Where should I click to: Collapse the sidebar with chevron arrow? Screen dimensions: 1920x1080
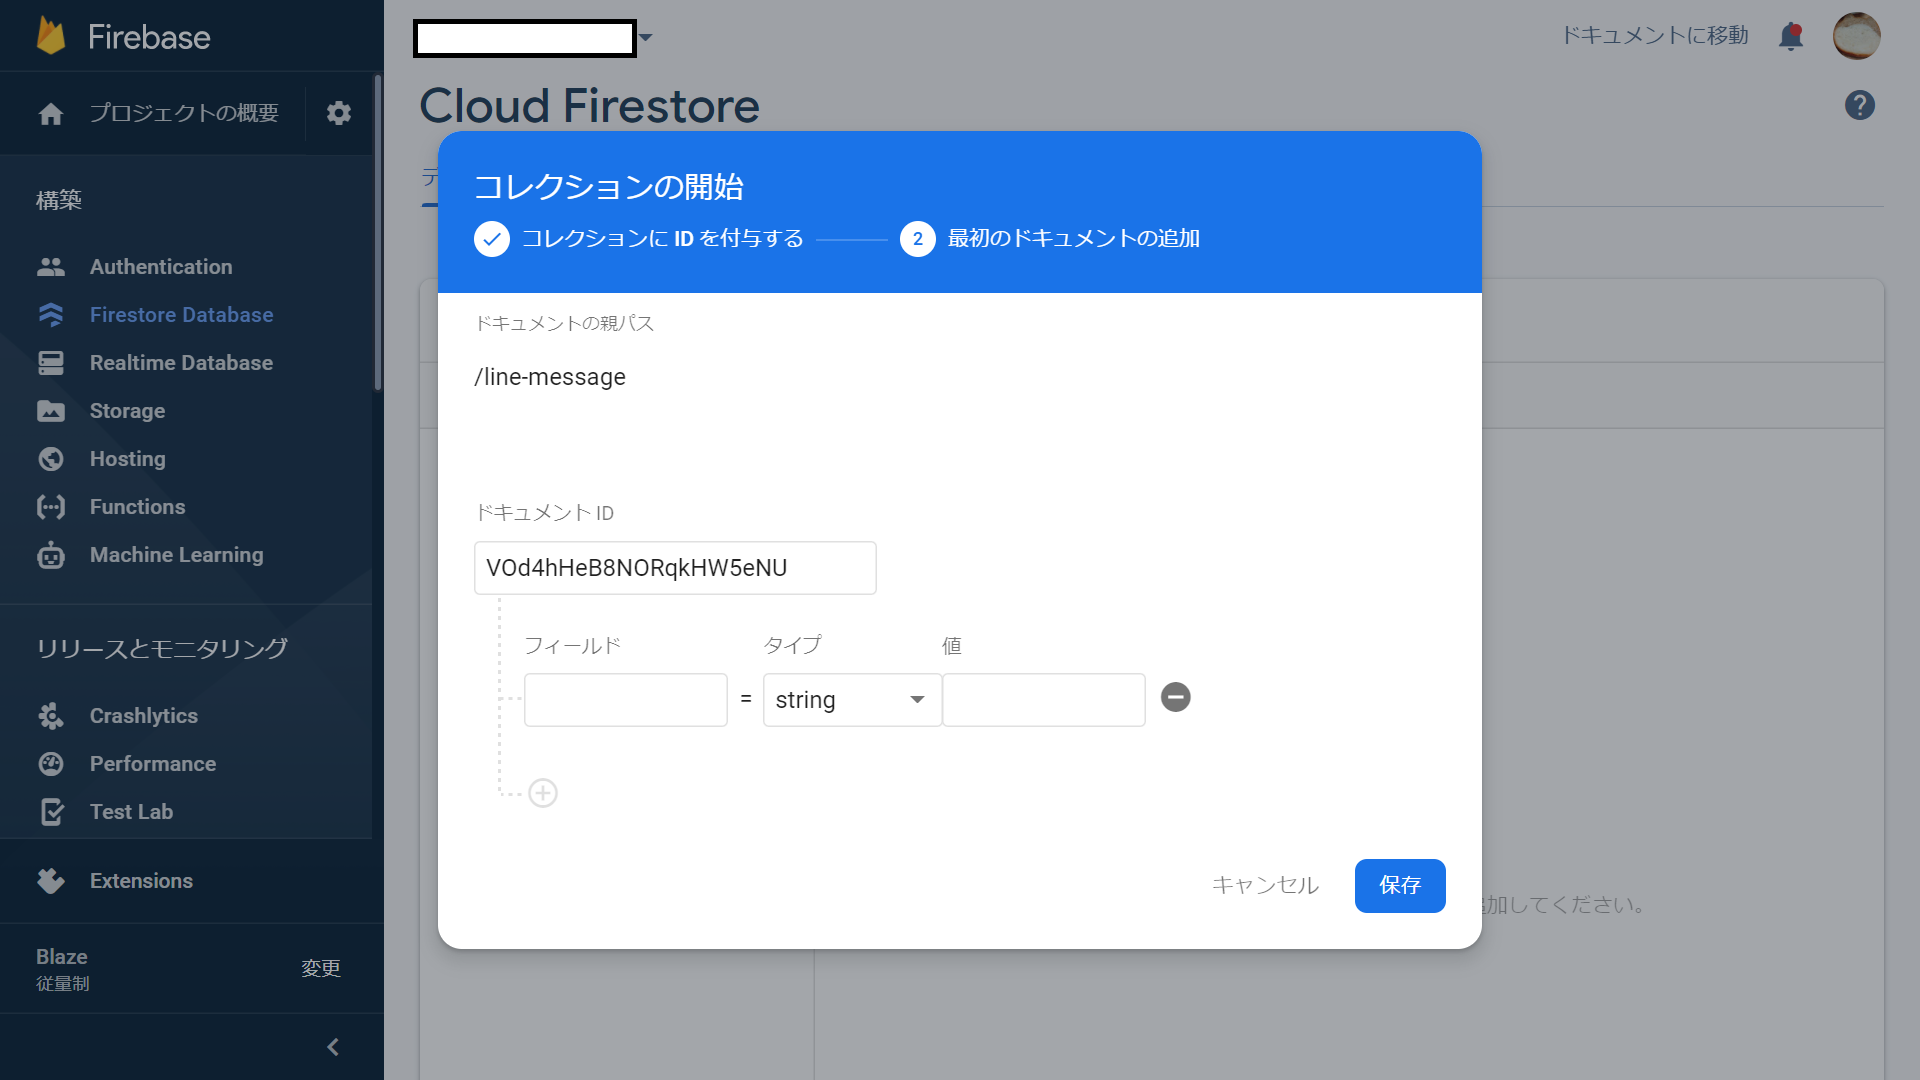click(333, 1047)
